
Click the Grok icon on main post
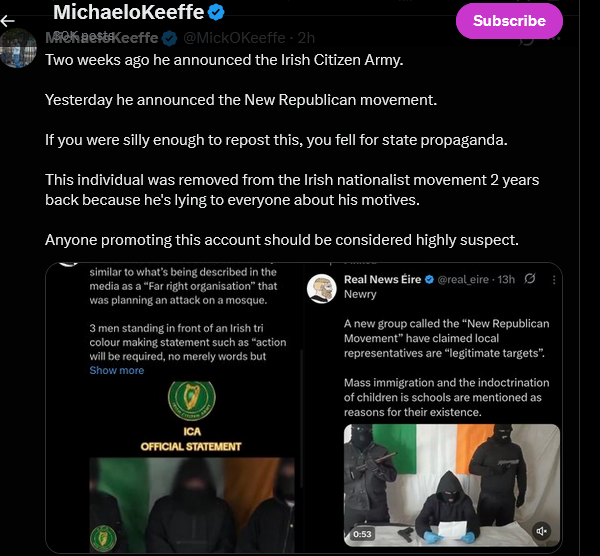527,38
